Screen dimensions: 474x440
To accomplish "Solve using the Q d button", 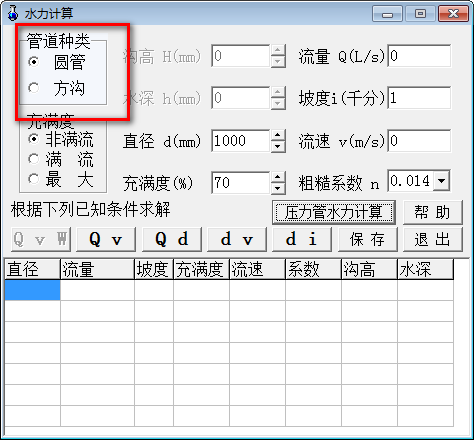I will point(172,239).
